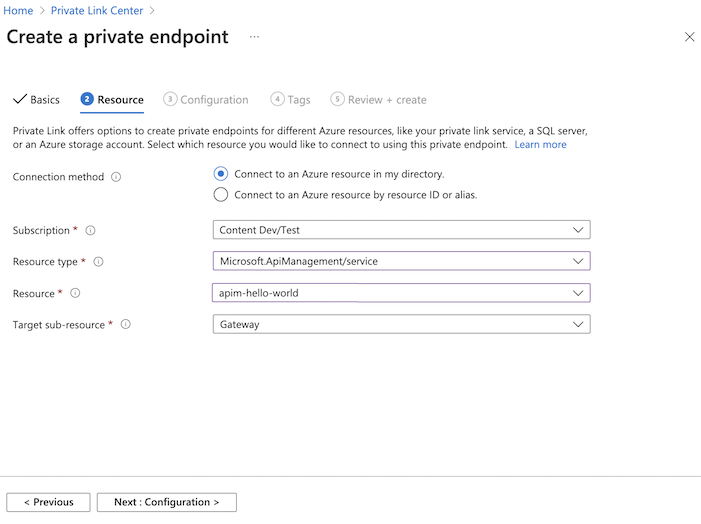Click info icon beside Target sub-resource

[126, 325]
